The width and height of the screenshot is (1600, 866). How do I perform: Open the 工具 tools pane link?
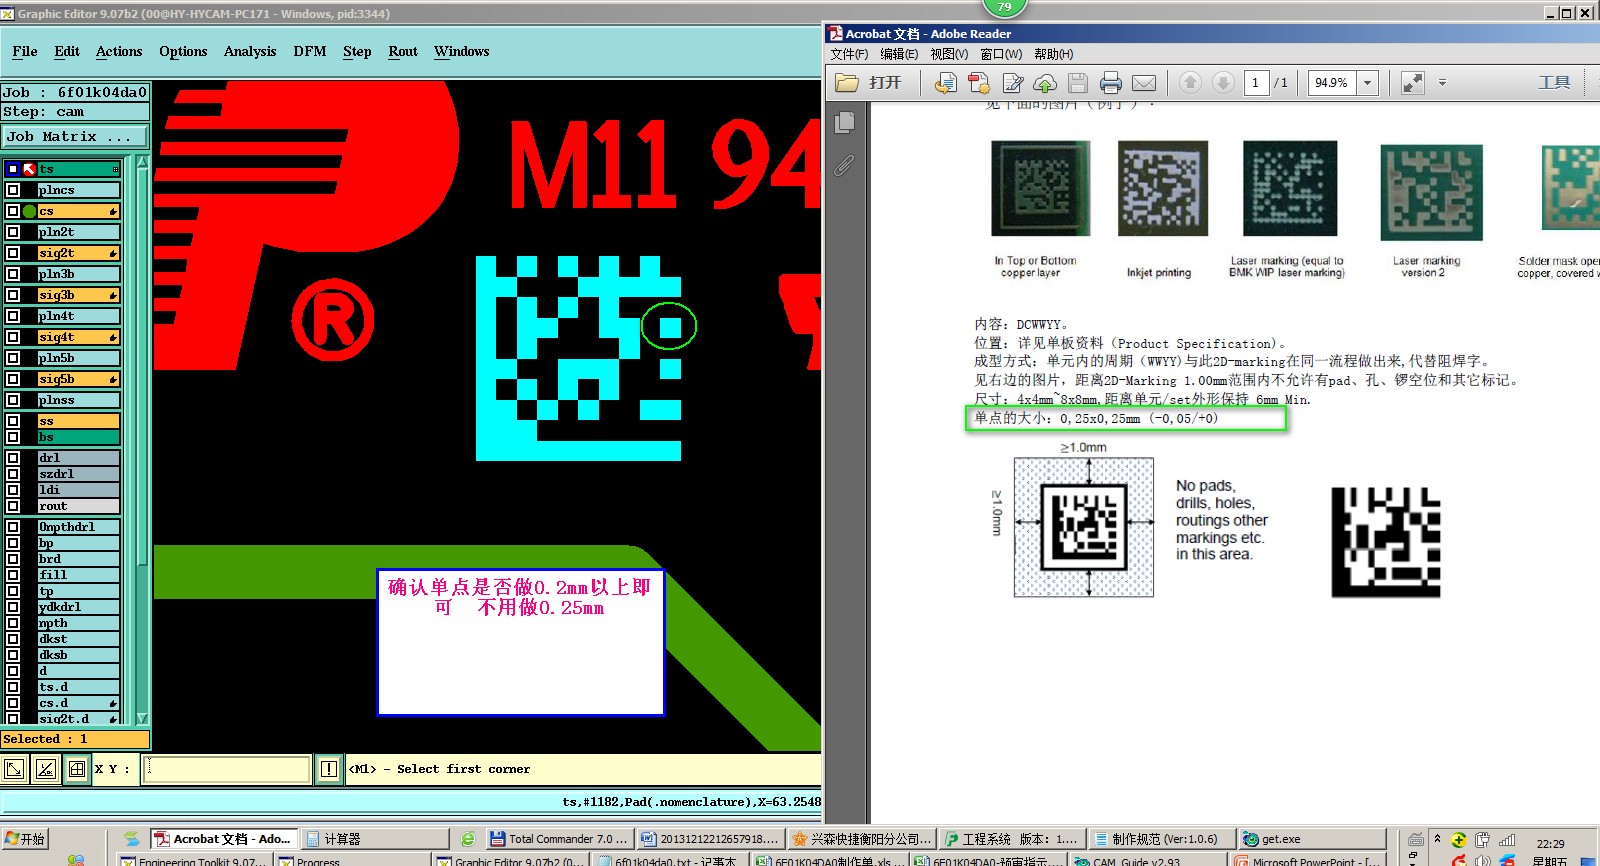point(1554,83)
